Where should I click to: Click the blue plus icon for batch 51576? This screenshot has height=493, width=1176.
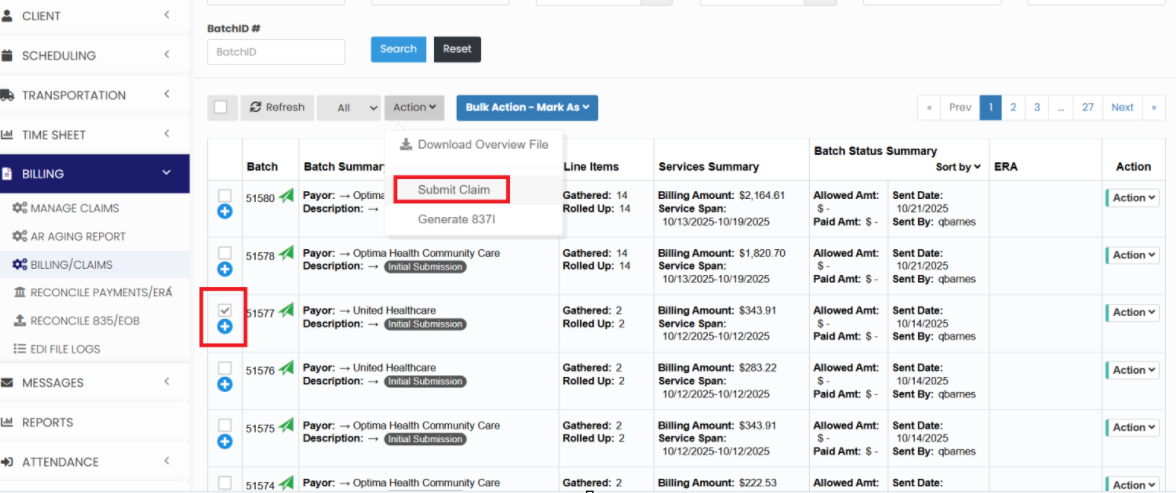(225, 384)
